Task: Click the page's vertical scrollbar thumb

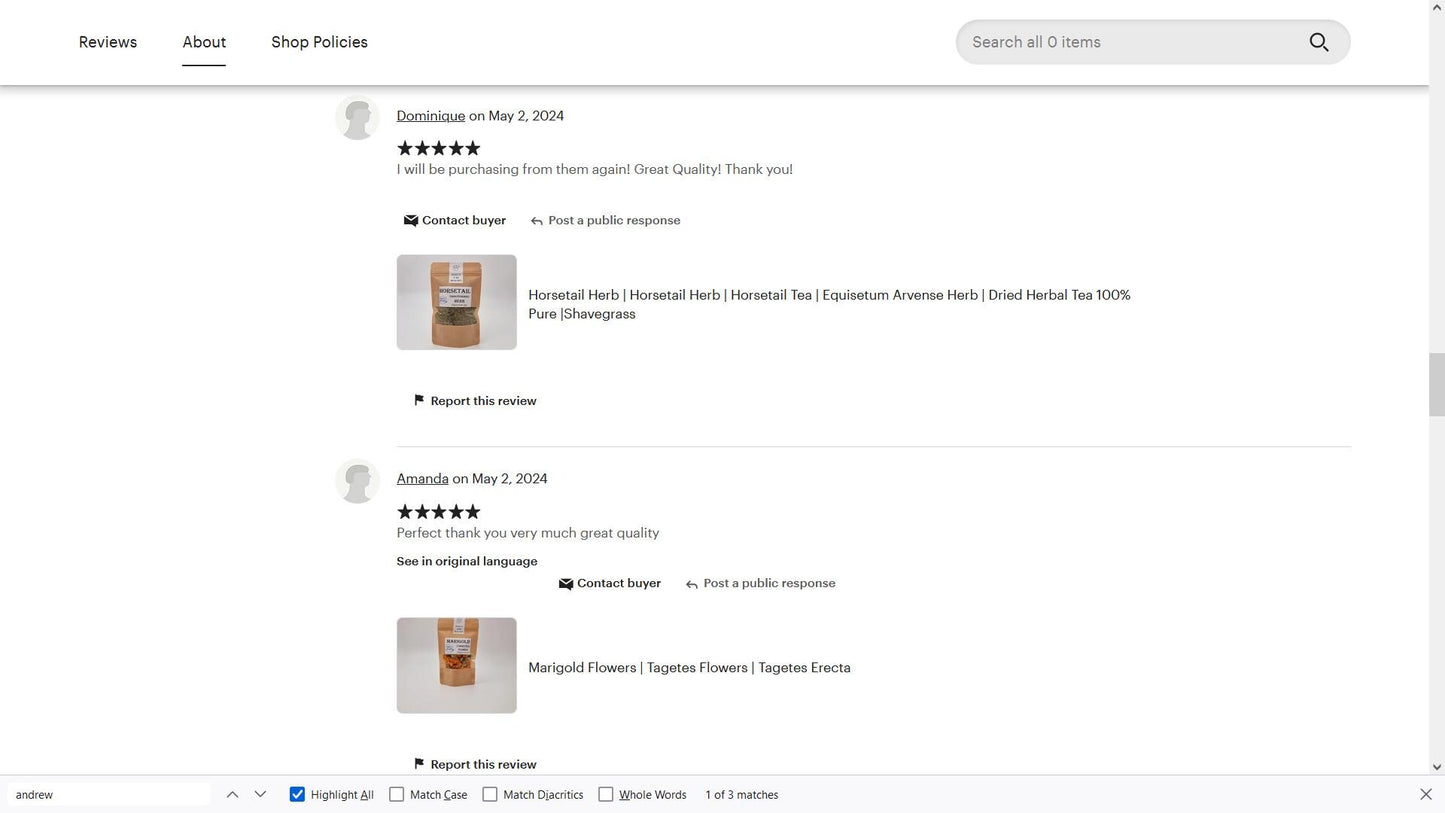Action: point(1436,384)
